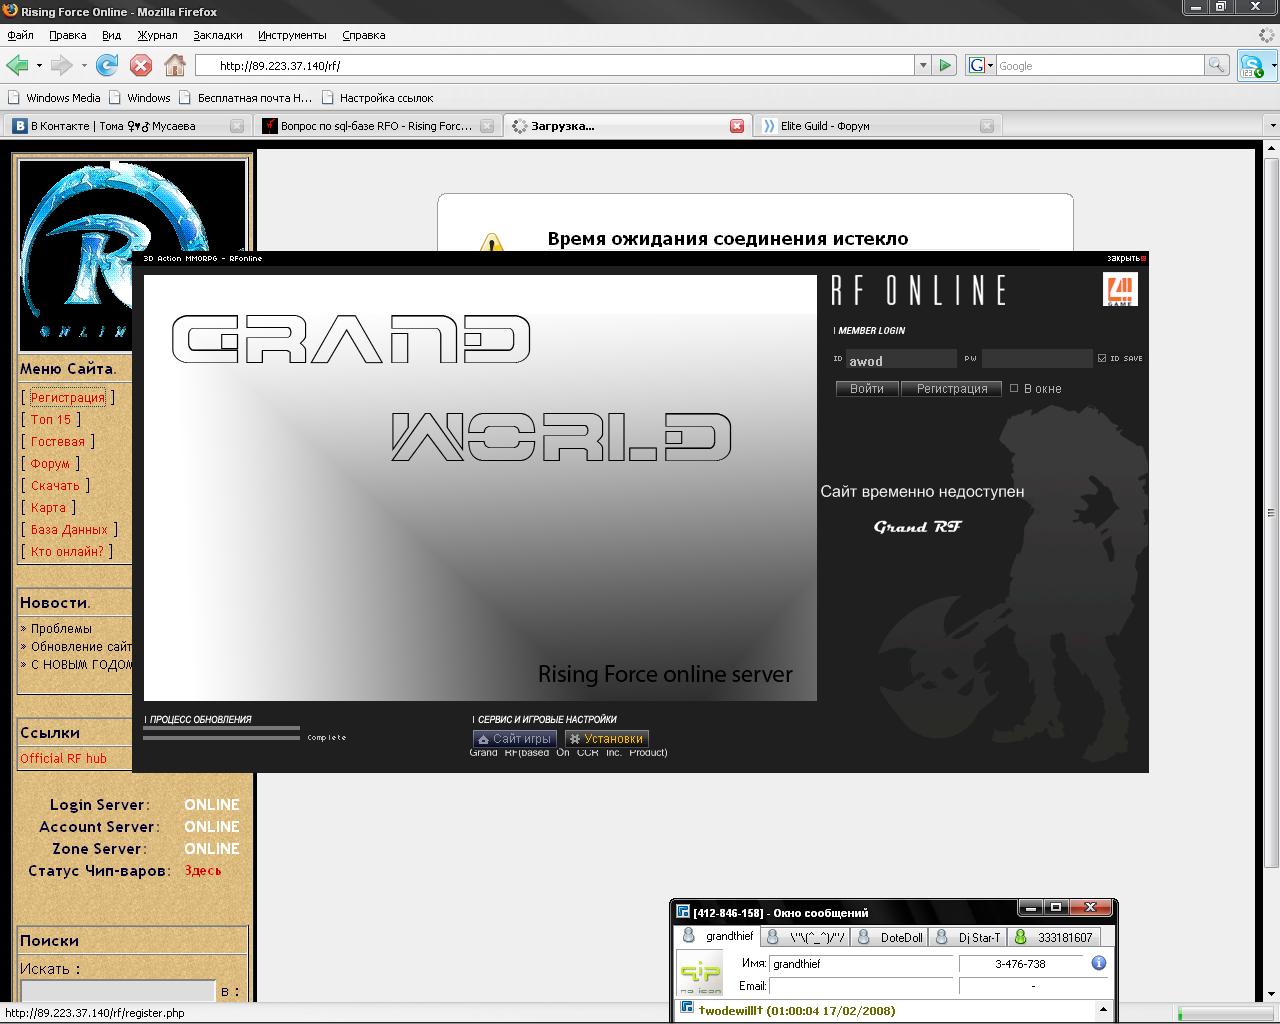Close the 'В Контакте' tab with its X
The image size is (1280, 1024).
237,126
